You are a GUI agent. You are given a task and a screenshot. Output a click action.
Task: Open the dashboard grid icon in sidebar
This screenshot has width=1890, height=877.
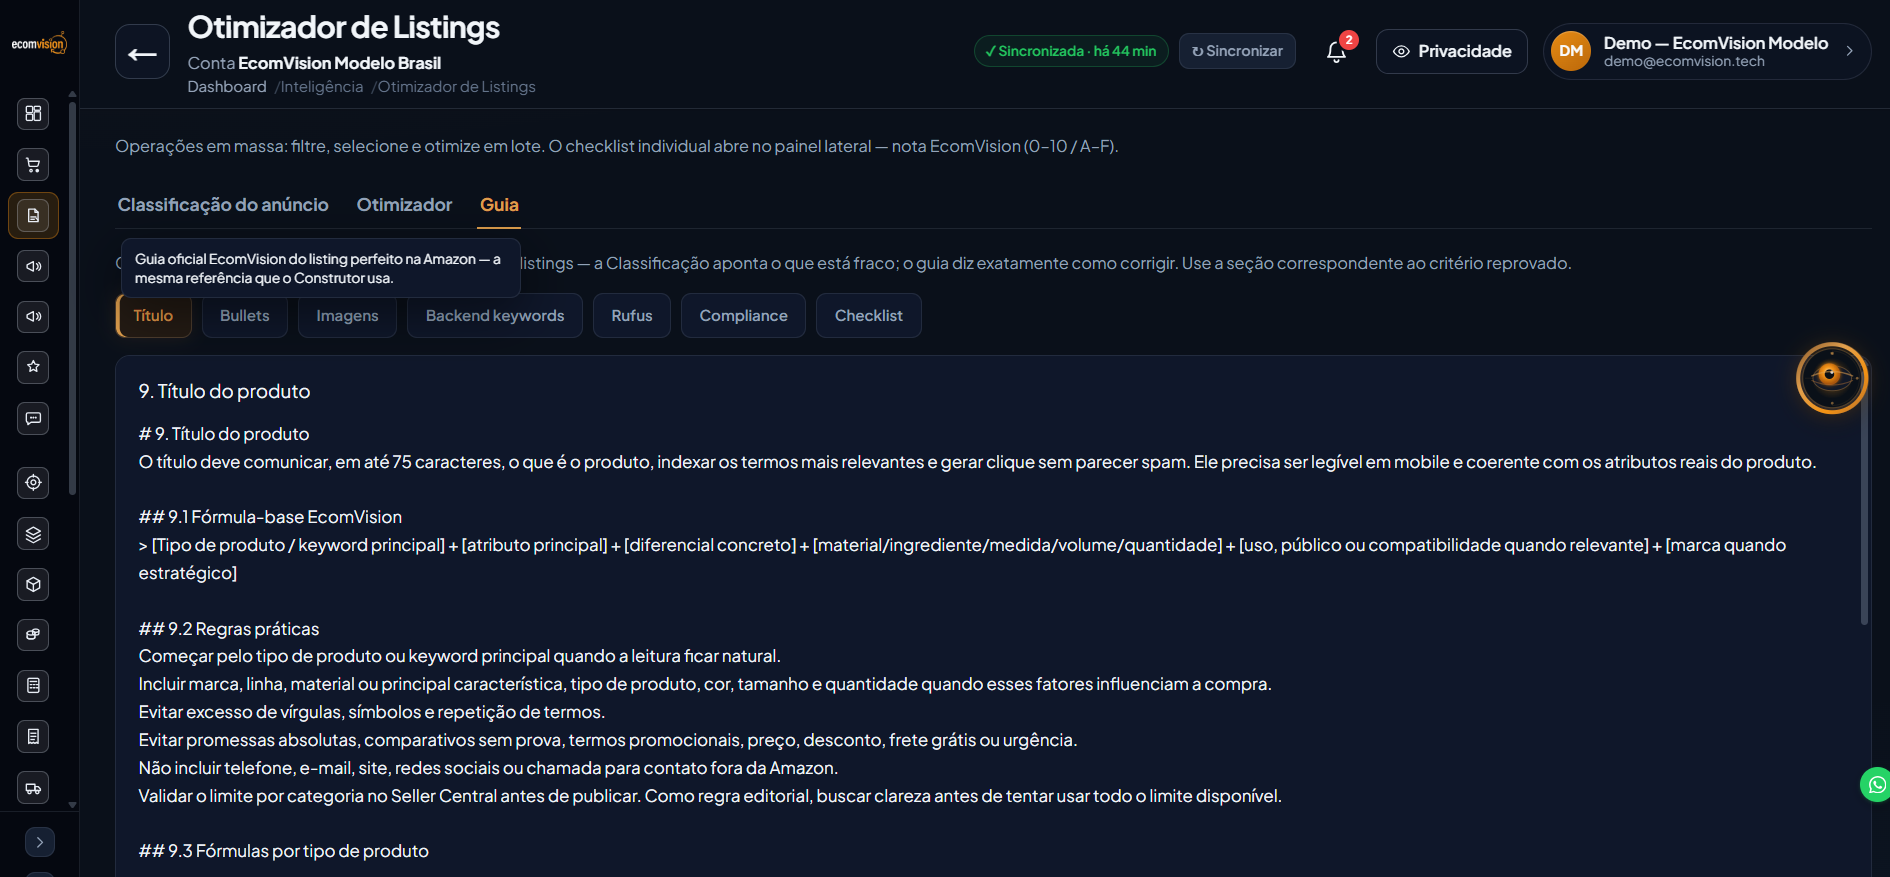pos(33,113)
